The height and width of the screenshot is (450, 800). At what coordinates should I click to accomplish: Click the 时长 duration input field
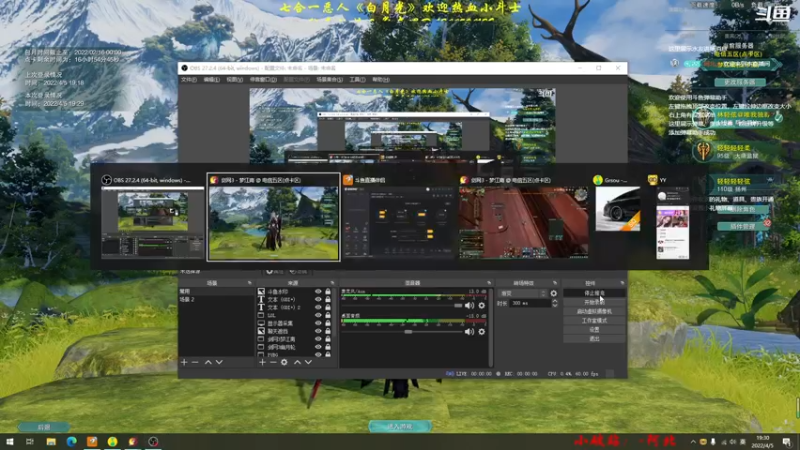click(x=531, y=303)
